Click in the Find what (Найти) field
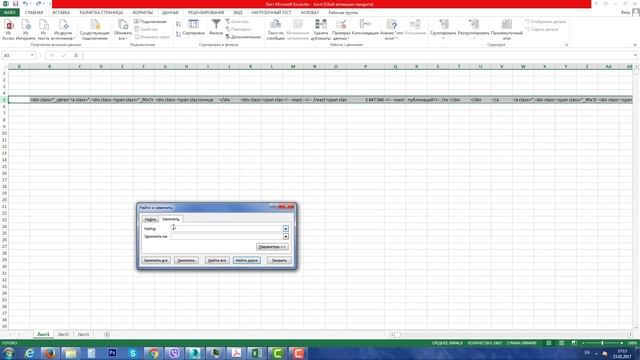The height and width of the screenshot is (360, 640). click(x=227, y=229)
